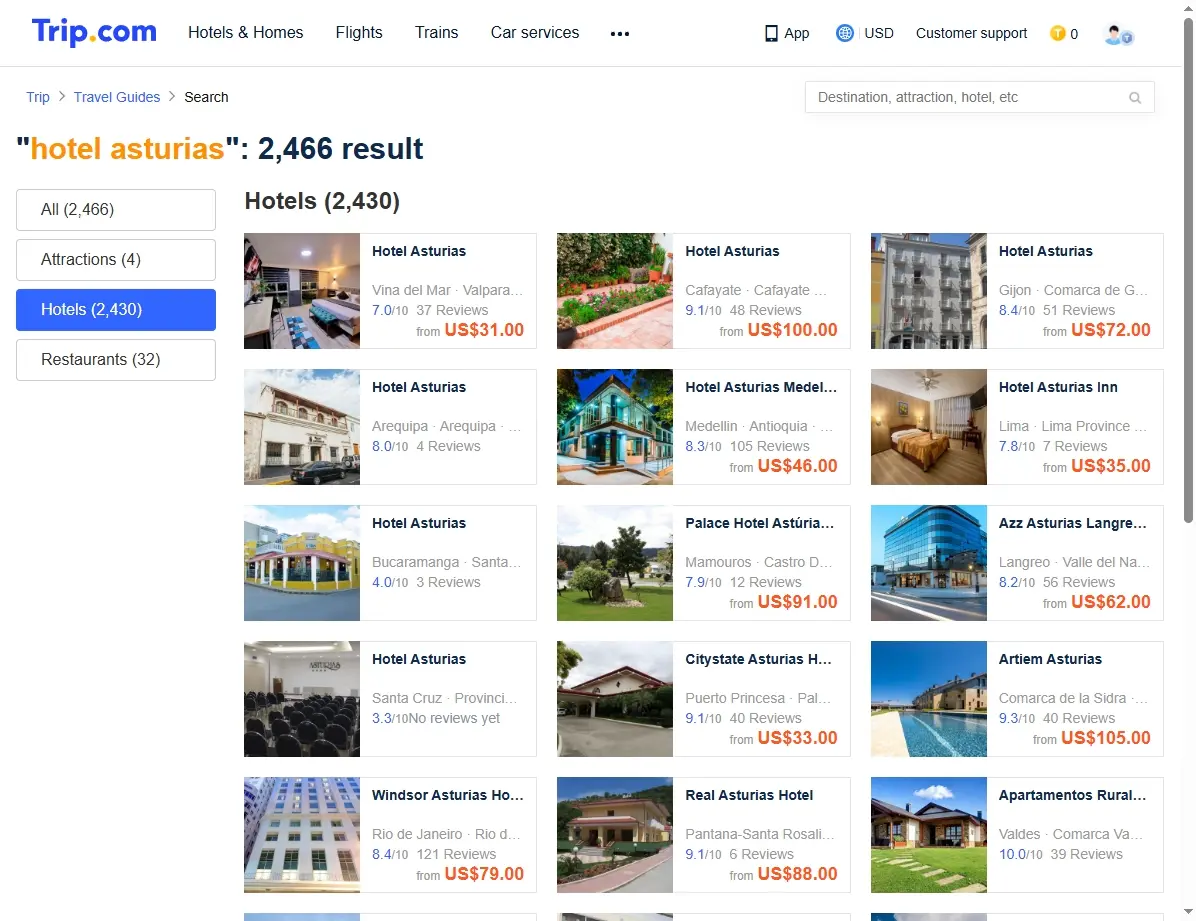Screen dimensions: 1196x921
Task: Open Citystate Asturias Puerto Princesa photo
Action: tap(615, 699)
